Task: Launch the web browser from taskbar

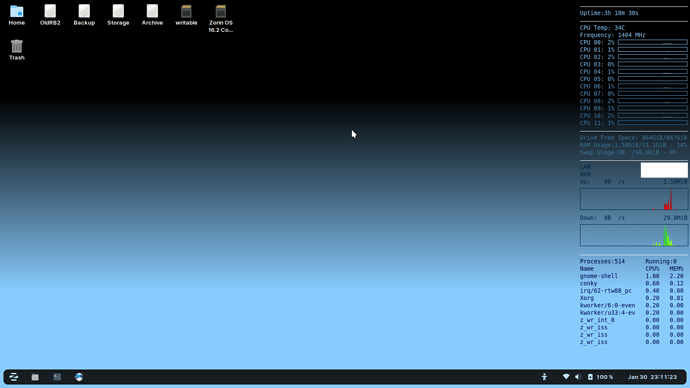Action: 79,377
